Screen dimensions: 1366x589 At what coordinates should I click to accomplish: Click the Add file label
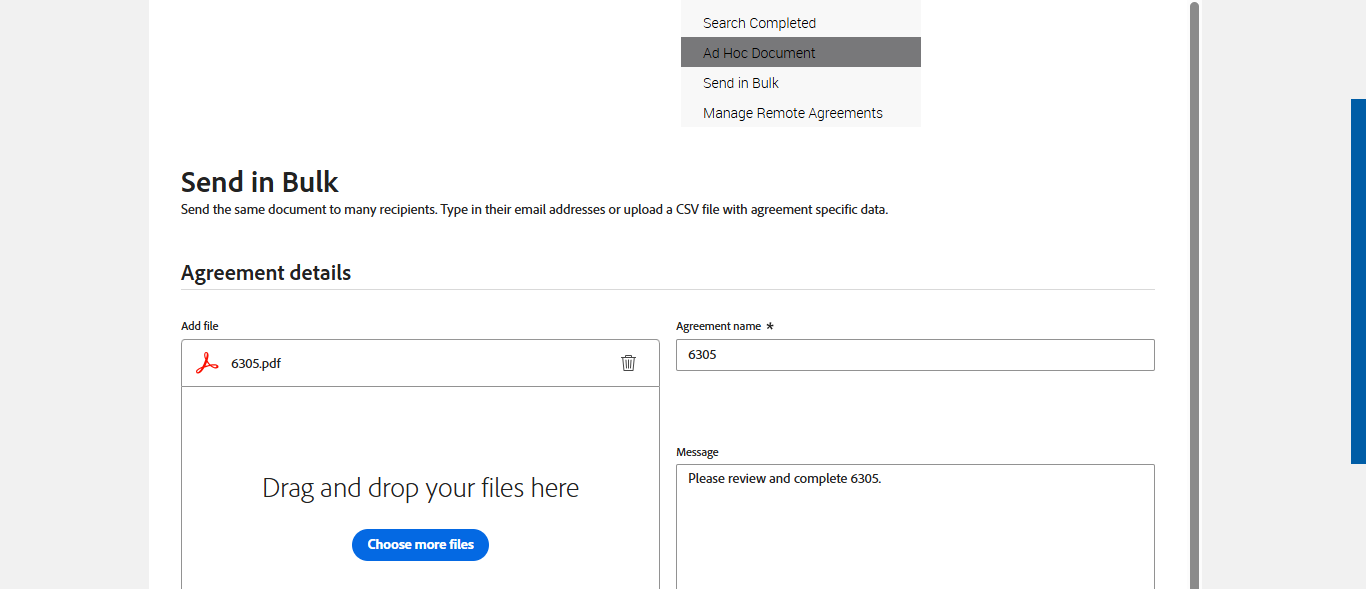(199, 326)
